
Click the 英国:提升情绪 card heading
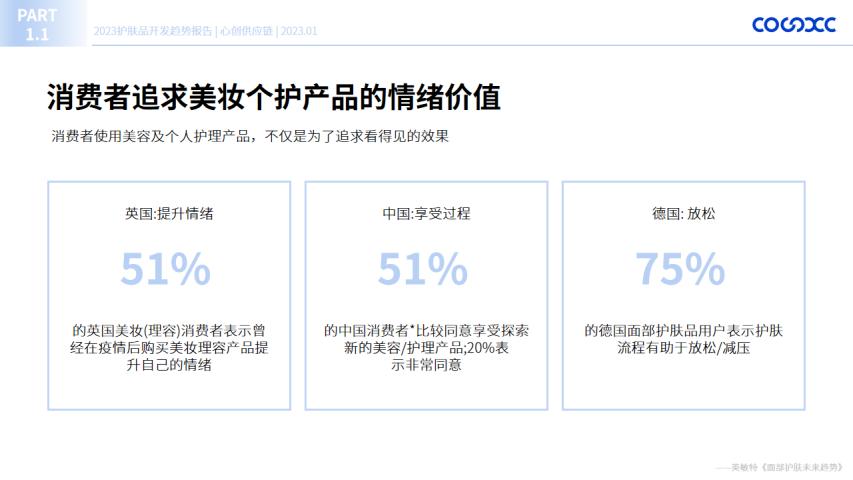[x=169, y=214]
